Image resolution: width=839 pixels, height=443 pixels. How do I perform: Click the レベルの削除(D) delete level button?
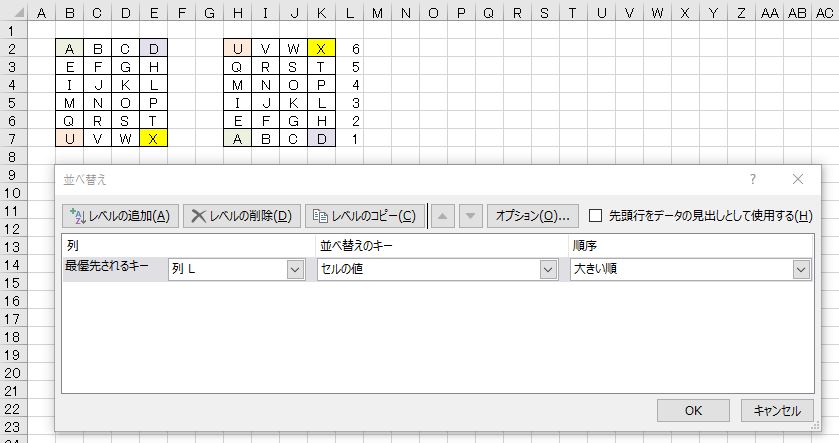(242, 216)
